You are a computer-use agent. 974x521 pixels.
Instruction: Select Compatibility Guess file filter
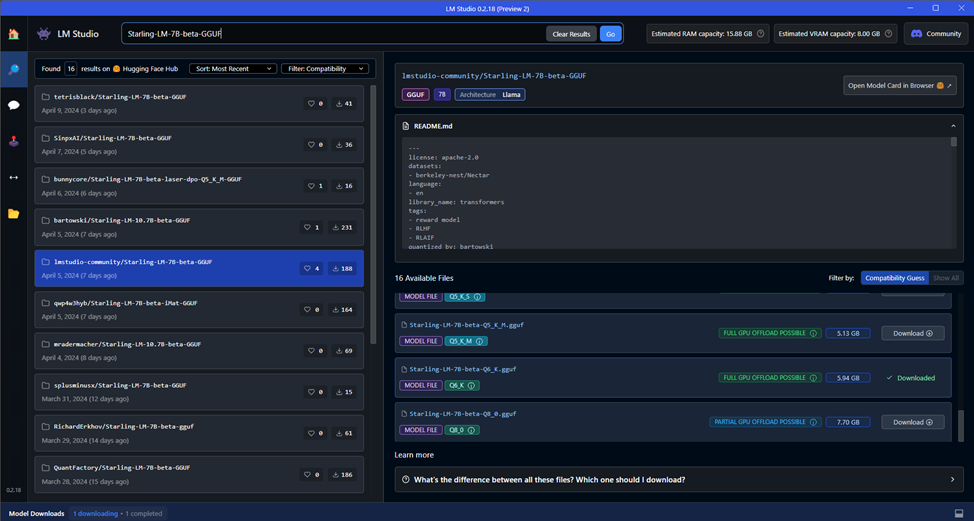(x=894, y=278)
